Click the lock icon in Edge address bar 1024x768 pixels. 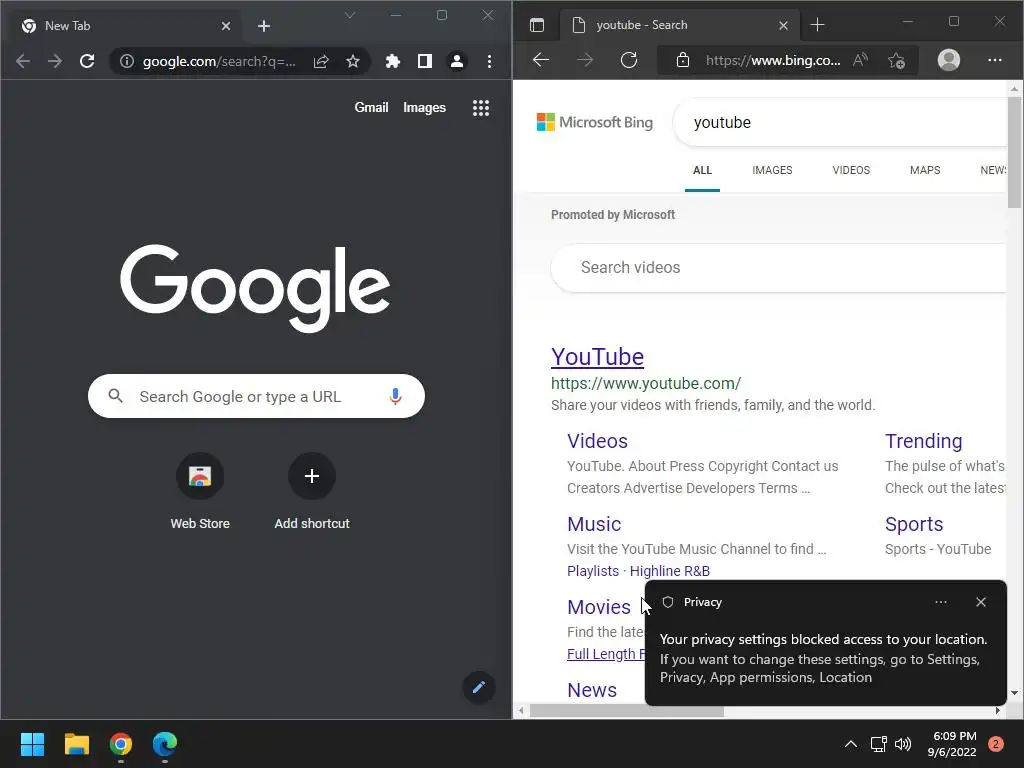tap(683, 60)
